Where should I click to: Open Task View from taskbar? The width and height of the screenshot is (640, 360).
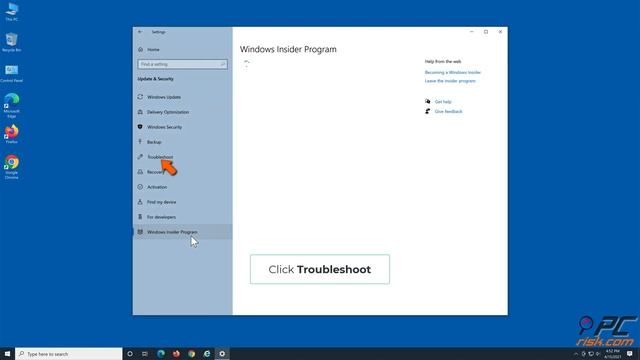point(145,353)
